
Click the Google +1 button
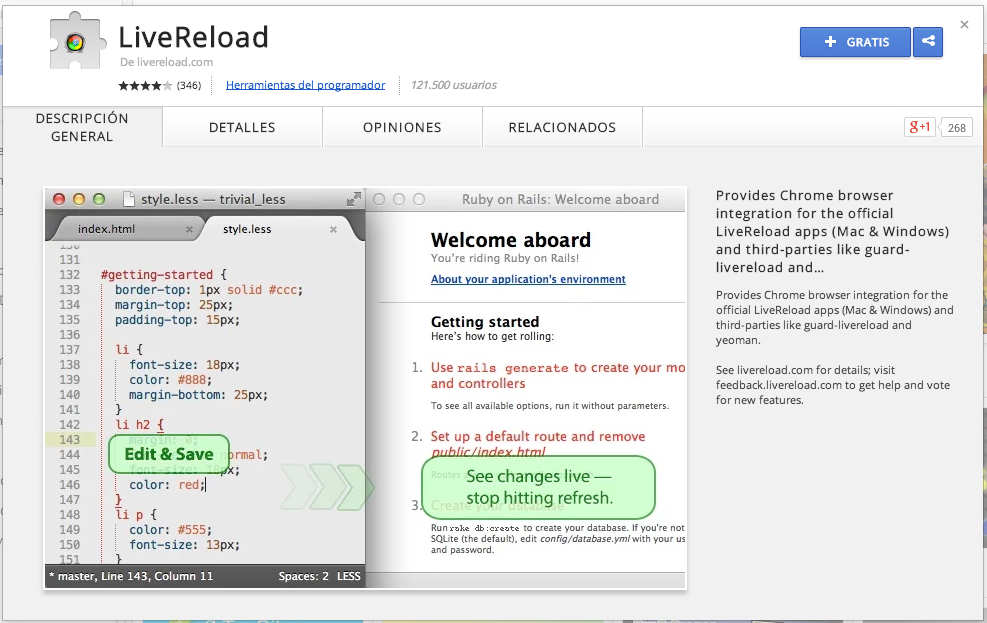point(920,127)
